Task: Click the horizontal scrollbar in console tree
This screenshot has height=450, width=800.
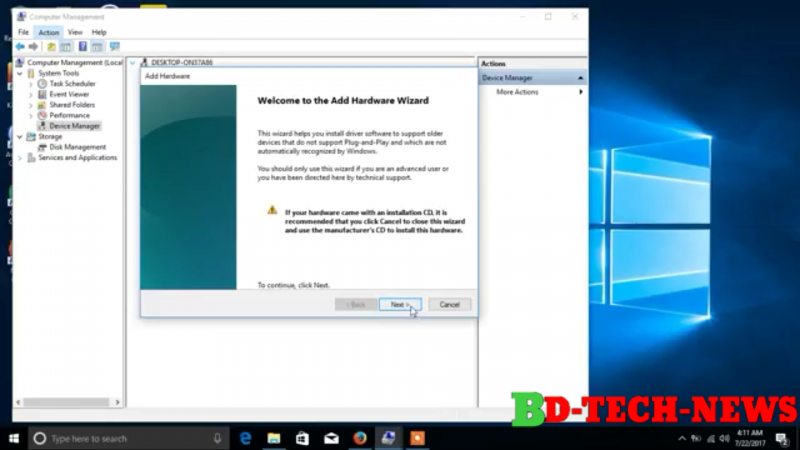Action: (66, 402)
